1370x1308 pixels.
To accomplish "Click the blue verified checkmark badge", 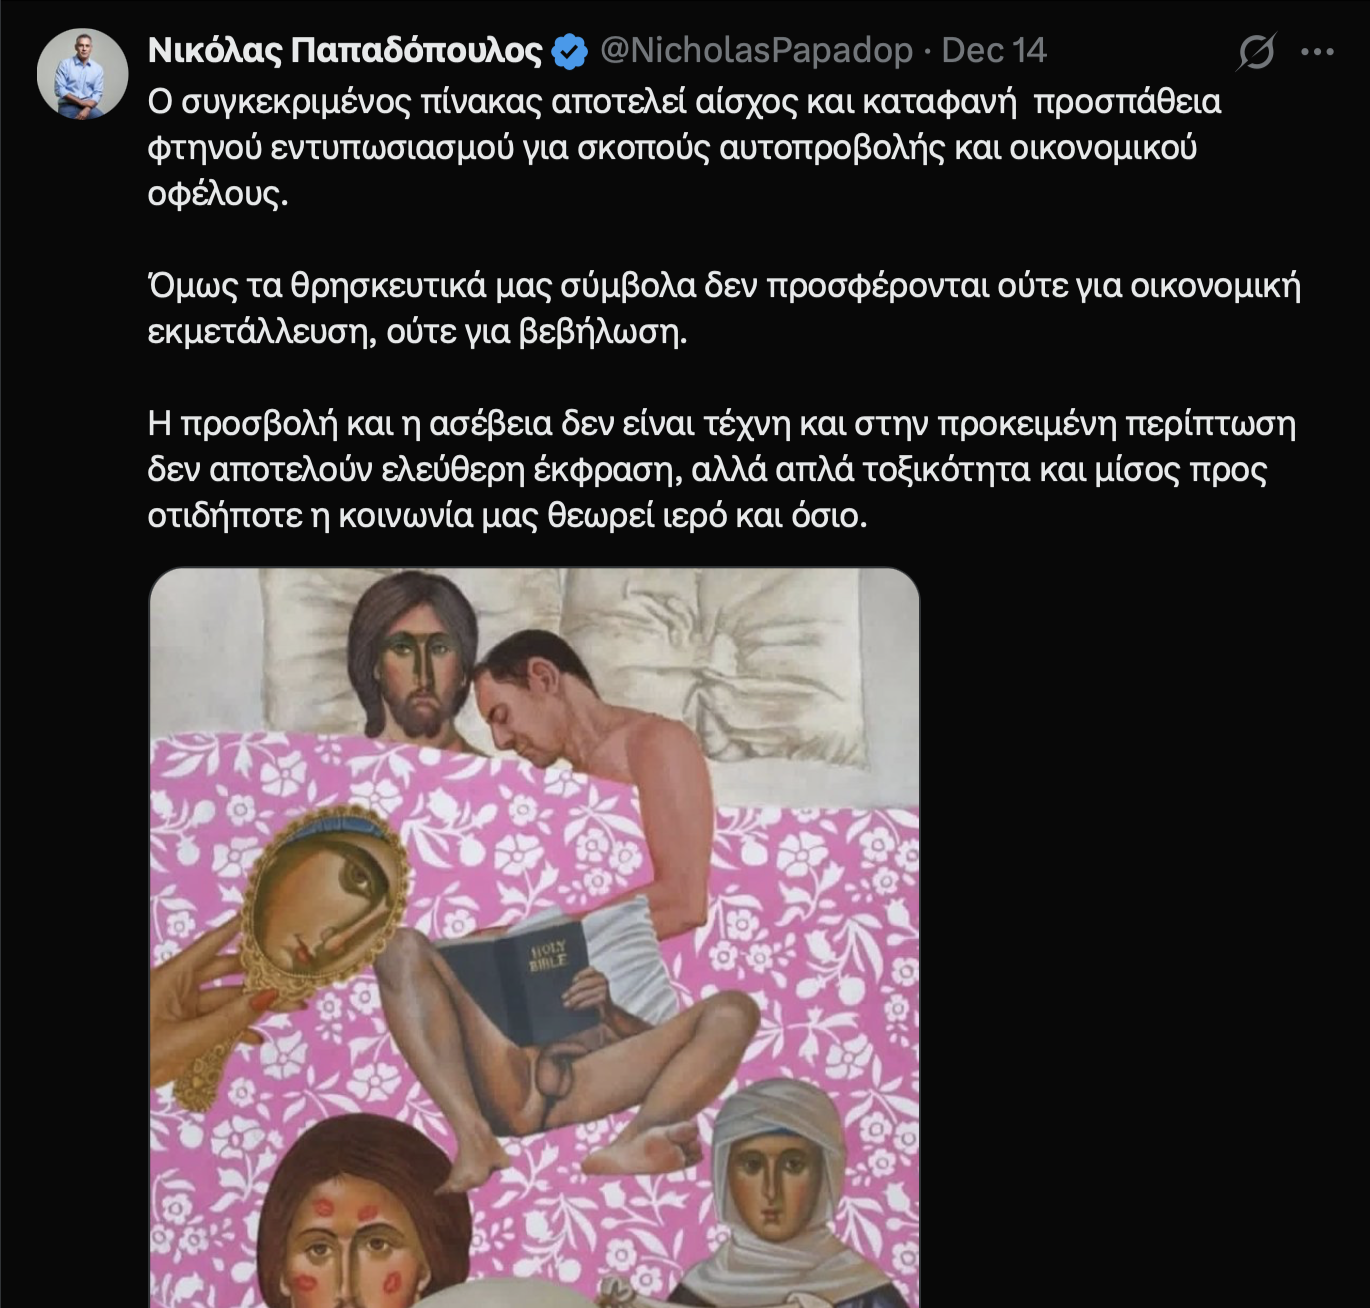I will tap(570, 51).
